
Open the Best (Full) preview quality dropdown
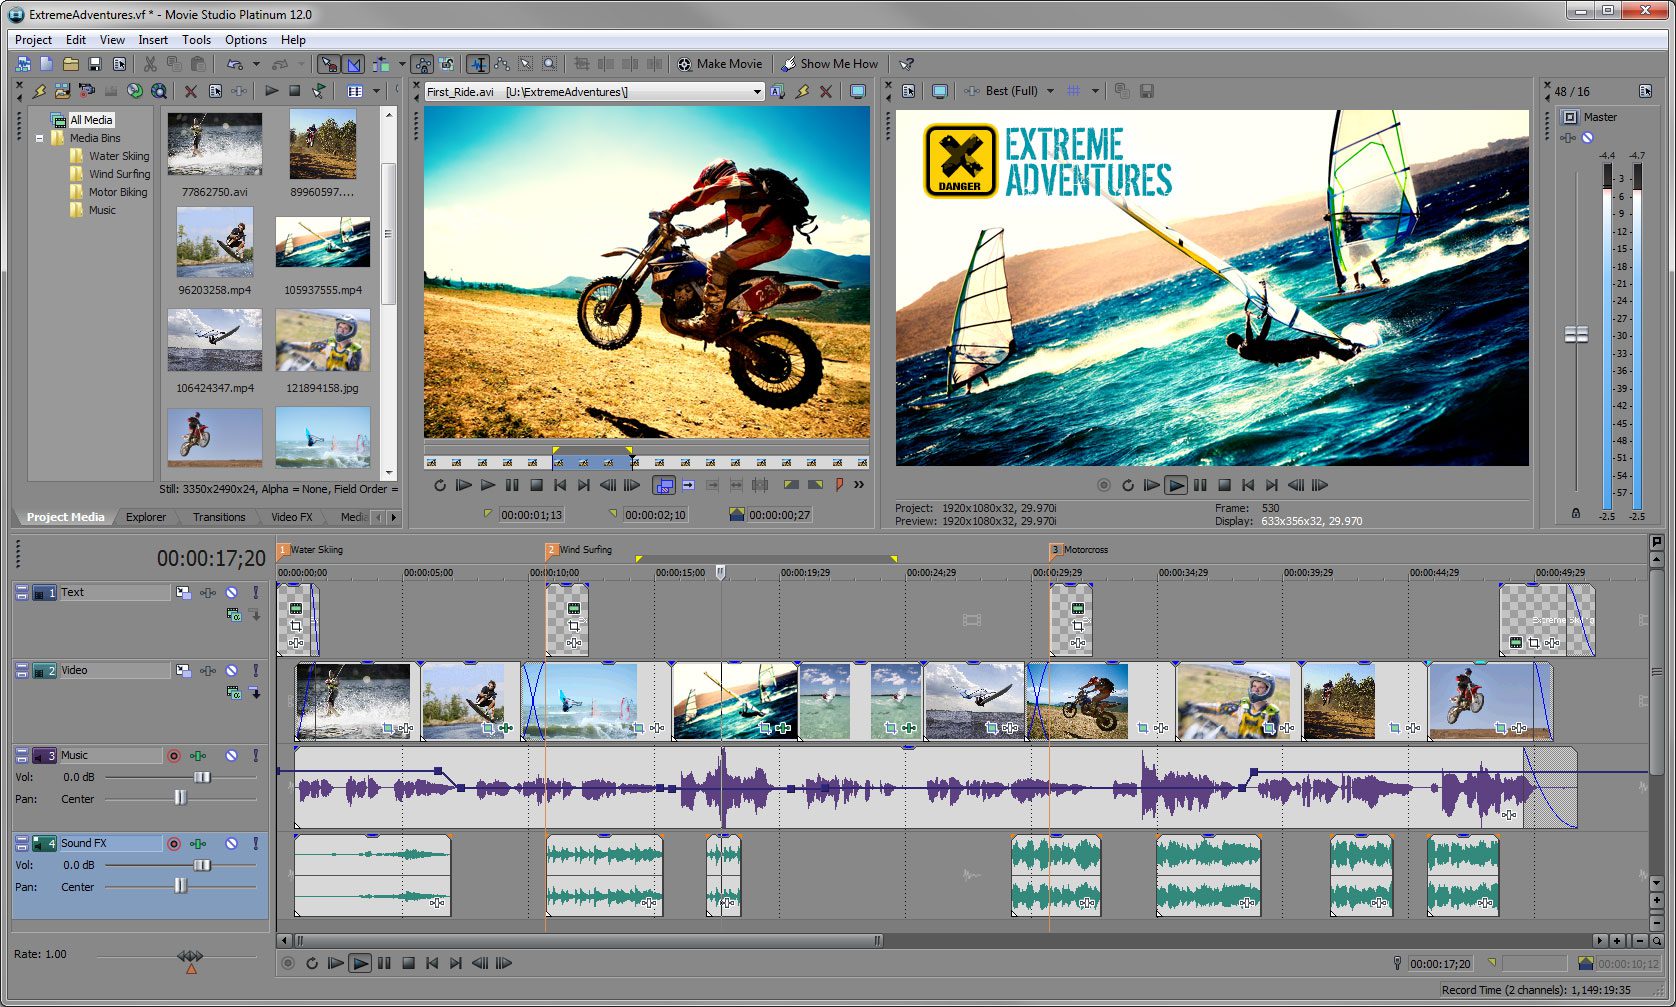[1050, 91]
